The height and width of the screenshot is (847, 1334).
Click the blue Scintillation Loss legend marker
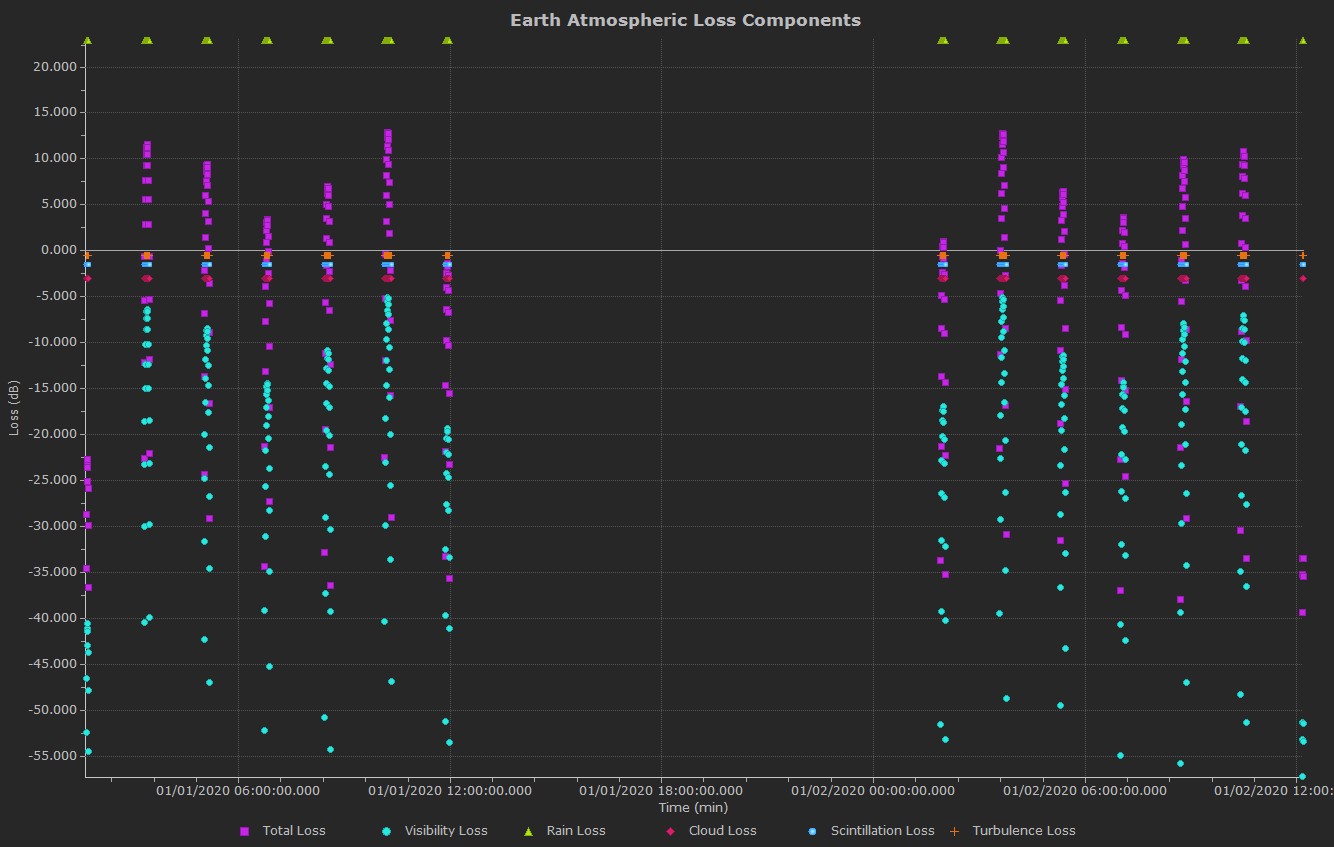coord(812,831)
